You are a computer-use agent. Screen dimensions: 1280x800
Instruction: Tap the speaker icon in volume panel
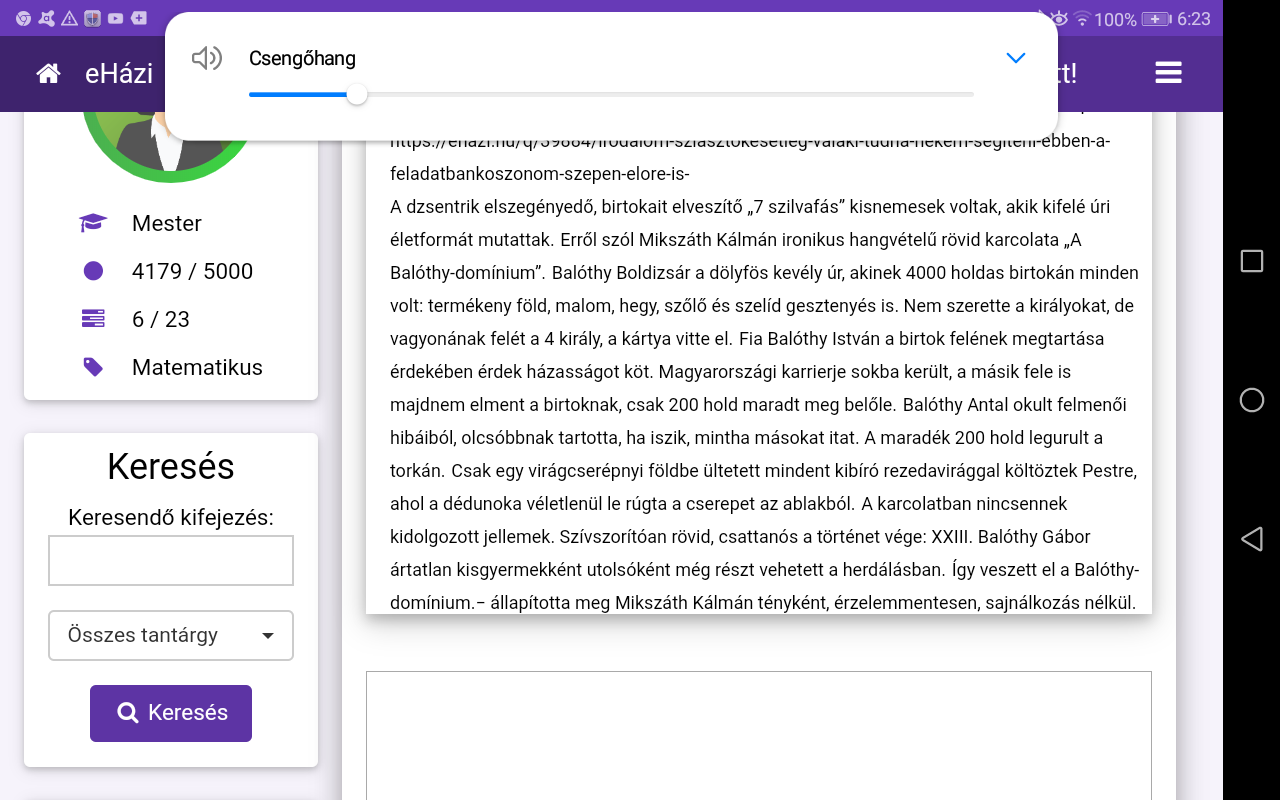tap(206, 59)
